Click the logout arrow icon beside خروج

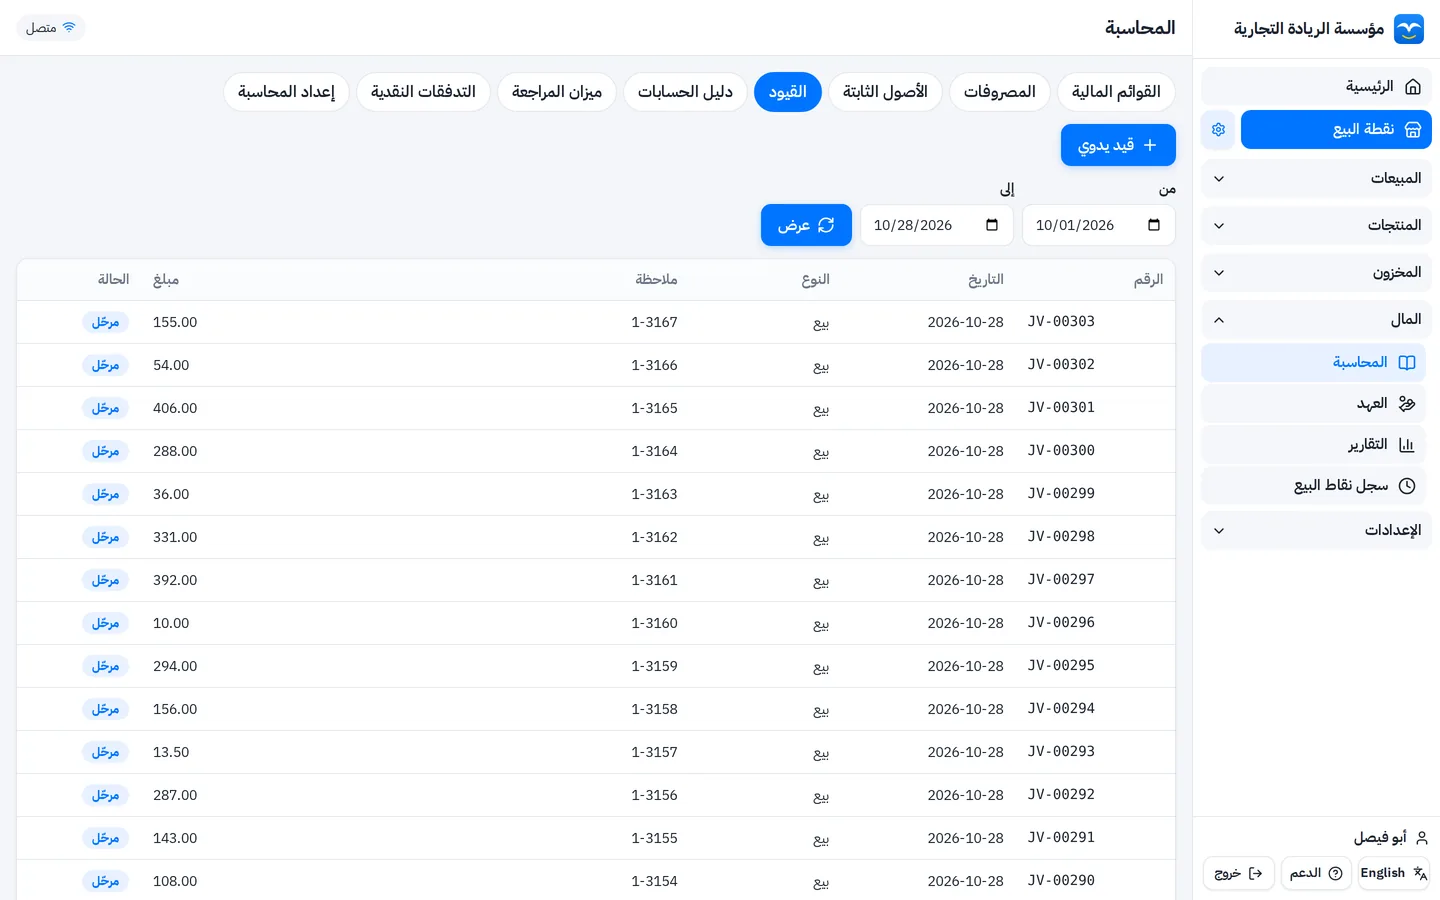pyautogui.click(x=1256, y=873)
